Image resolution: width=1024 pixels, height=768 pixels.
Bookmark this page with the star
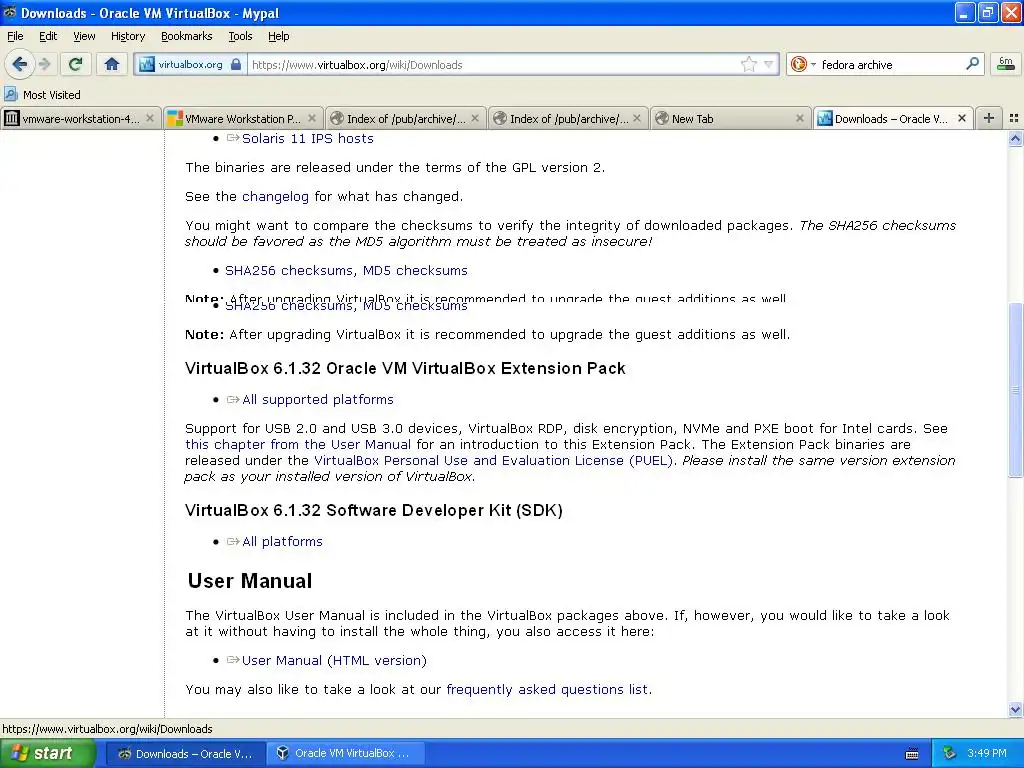pyautogui.click(x=748, y=64)
